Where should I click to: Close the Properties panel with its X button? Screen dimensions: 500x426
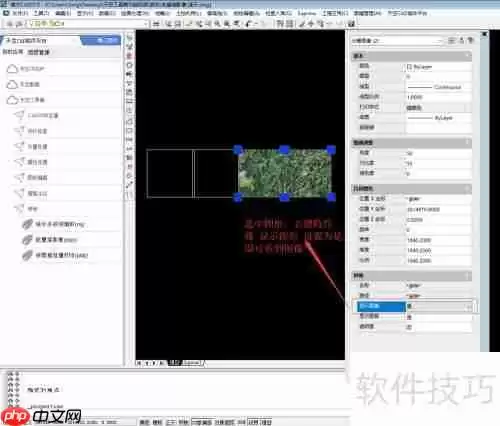pos(484,34)
